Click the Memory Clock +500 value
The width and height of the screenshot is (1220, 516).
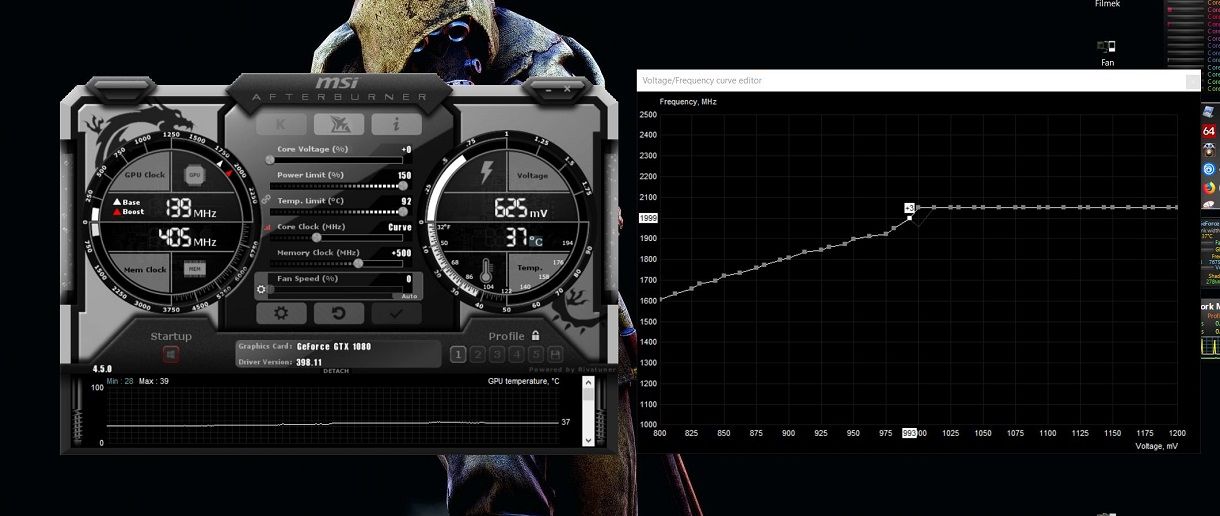click(400, 253)
